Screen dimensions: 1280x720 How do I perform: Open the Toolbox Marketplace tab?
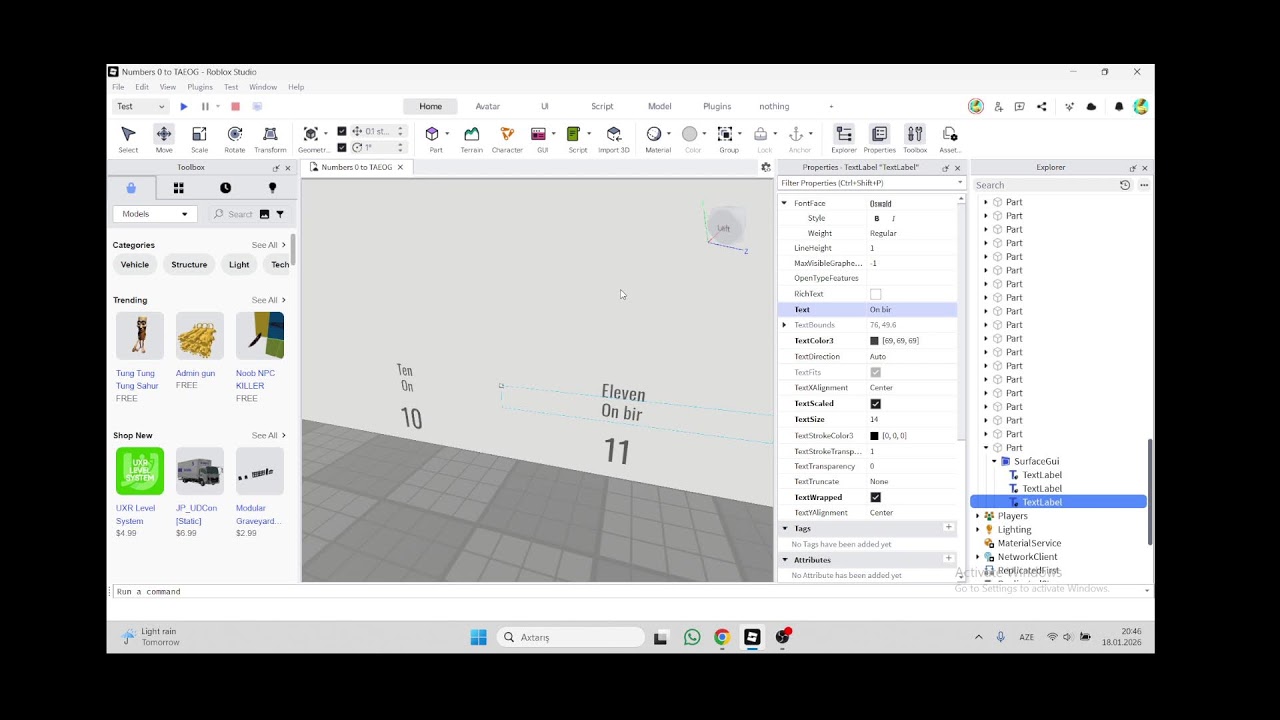(131, 188)
